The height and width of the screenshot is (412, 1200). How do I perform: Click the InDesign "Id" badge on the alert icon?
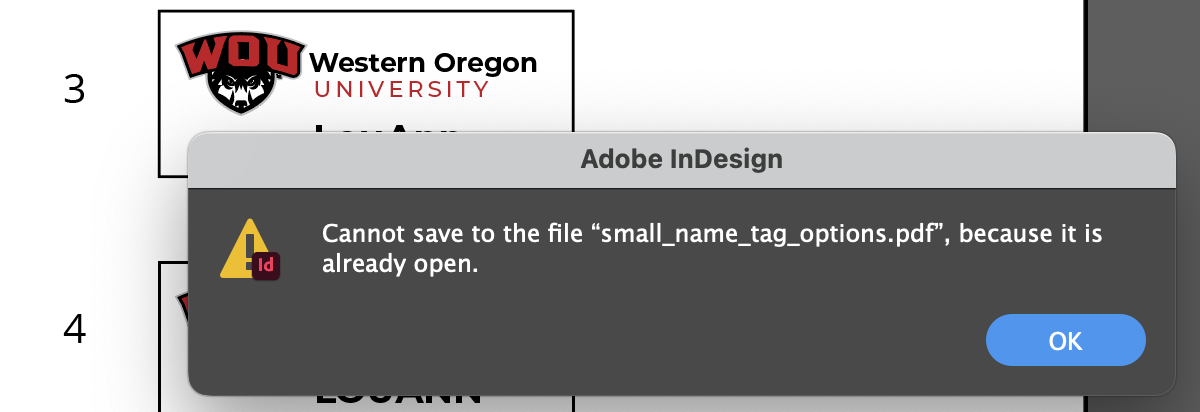[x=266, y=265]
